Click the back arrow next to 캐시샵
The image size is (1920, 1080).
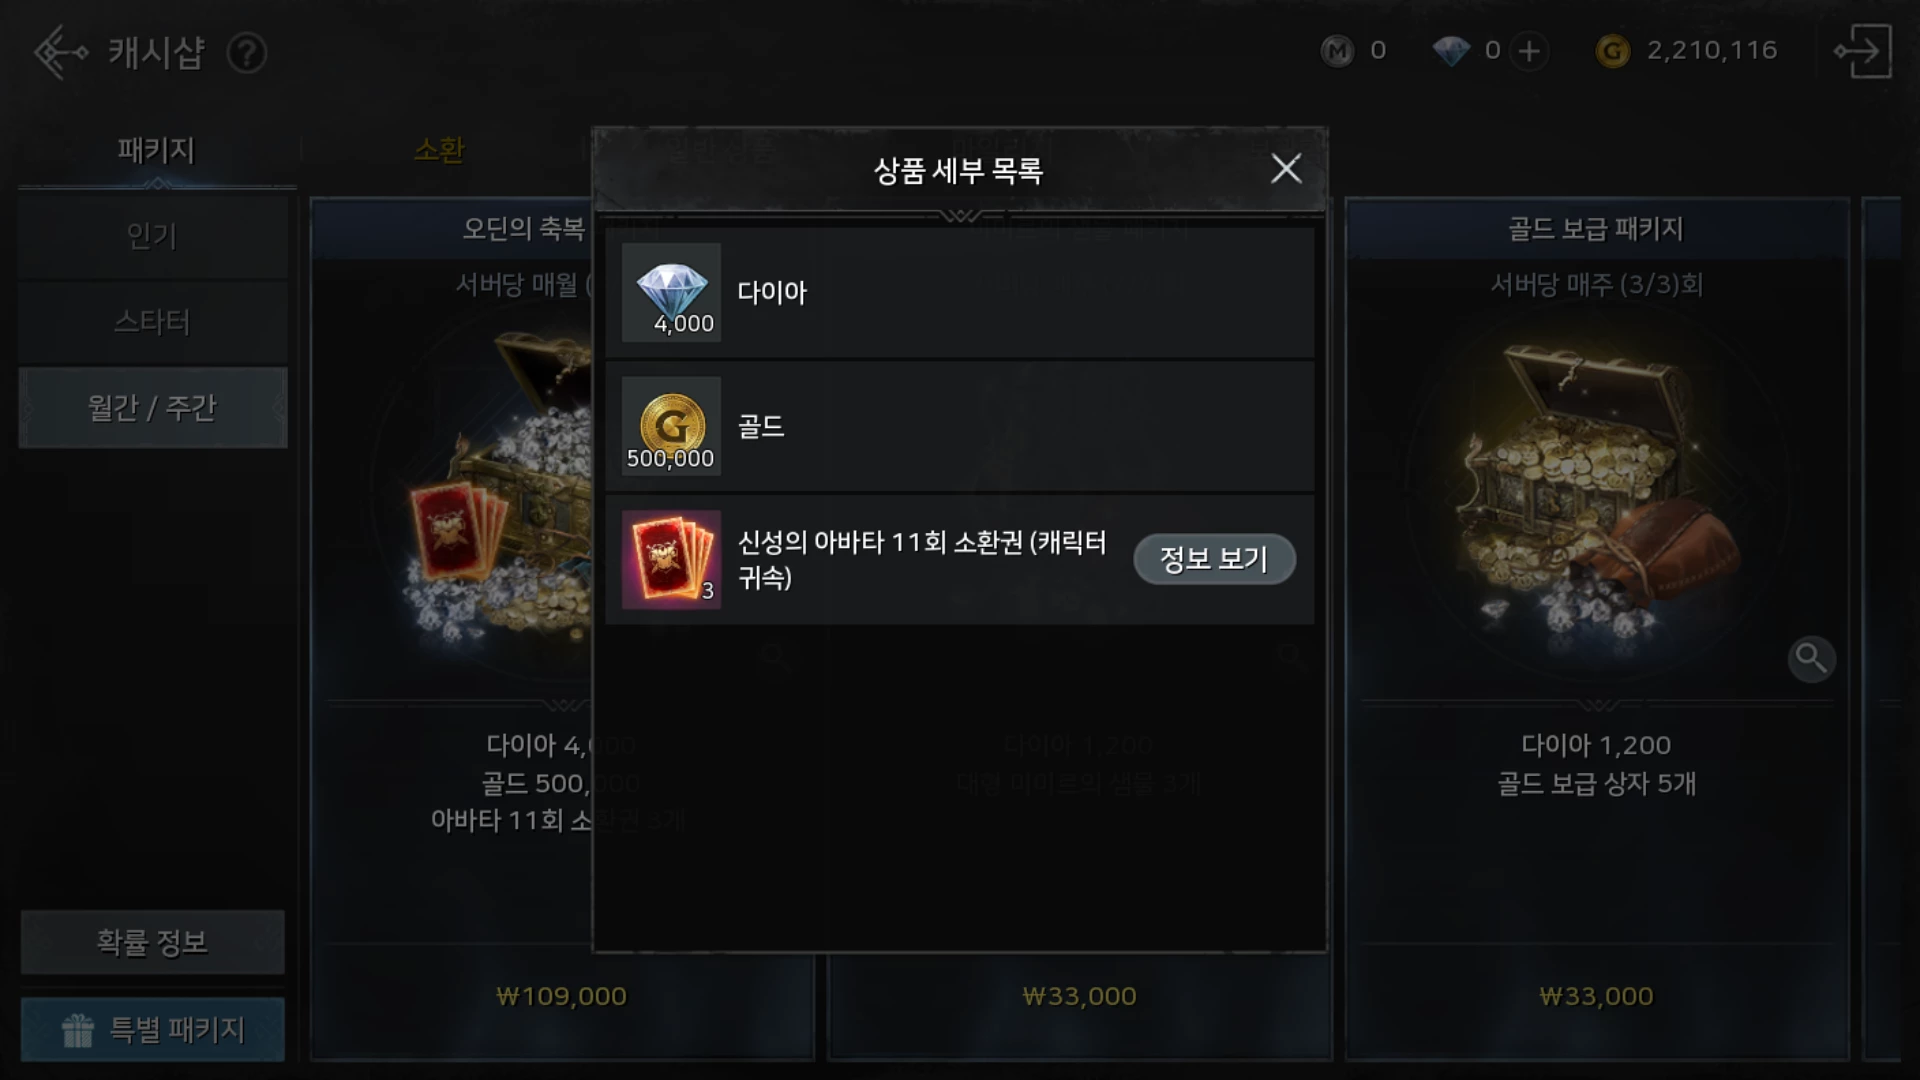click(x=60, y=52)
